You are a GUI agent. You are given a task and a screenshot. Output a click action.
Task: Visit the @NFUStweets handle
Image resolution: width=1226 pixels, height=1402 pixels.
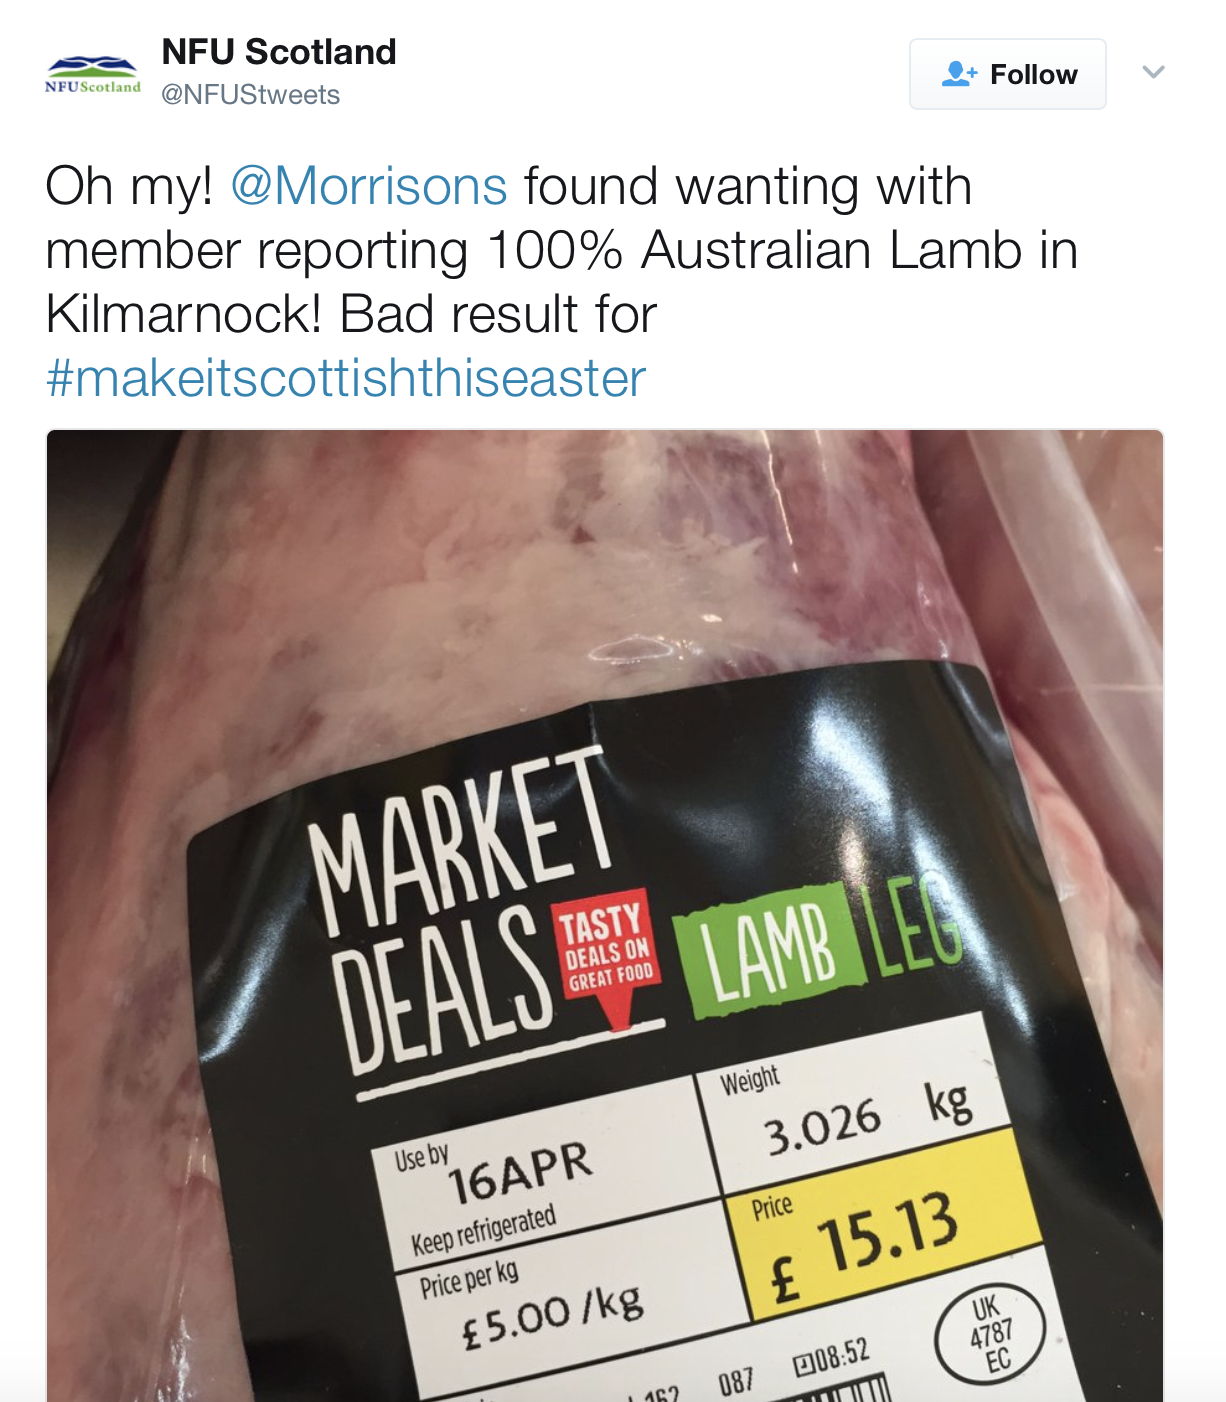[250, 95]
